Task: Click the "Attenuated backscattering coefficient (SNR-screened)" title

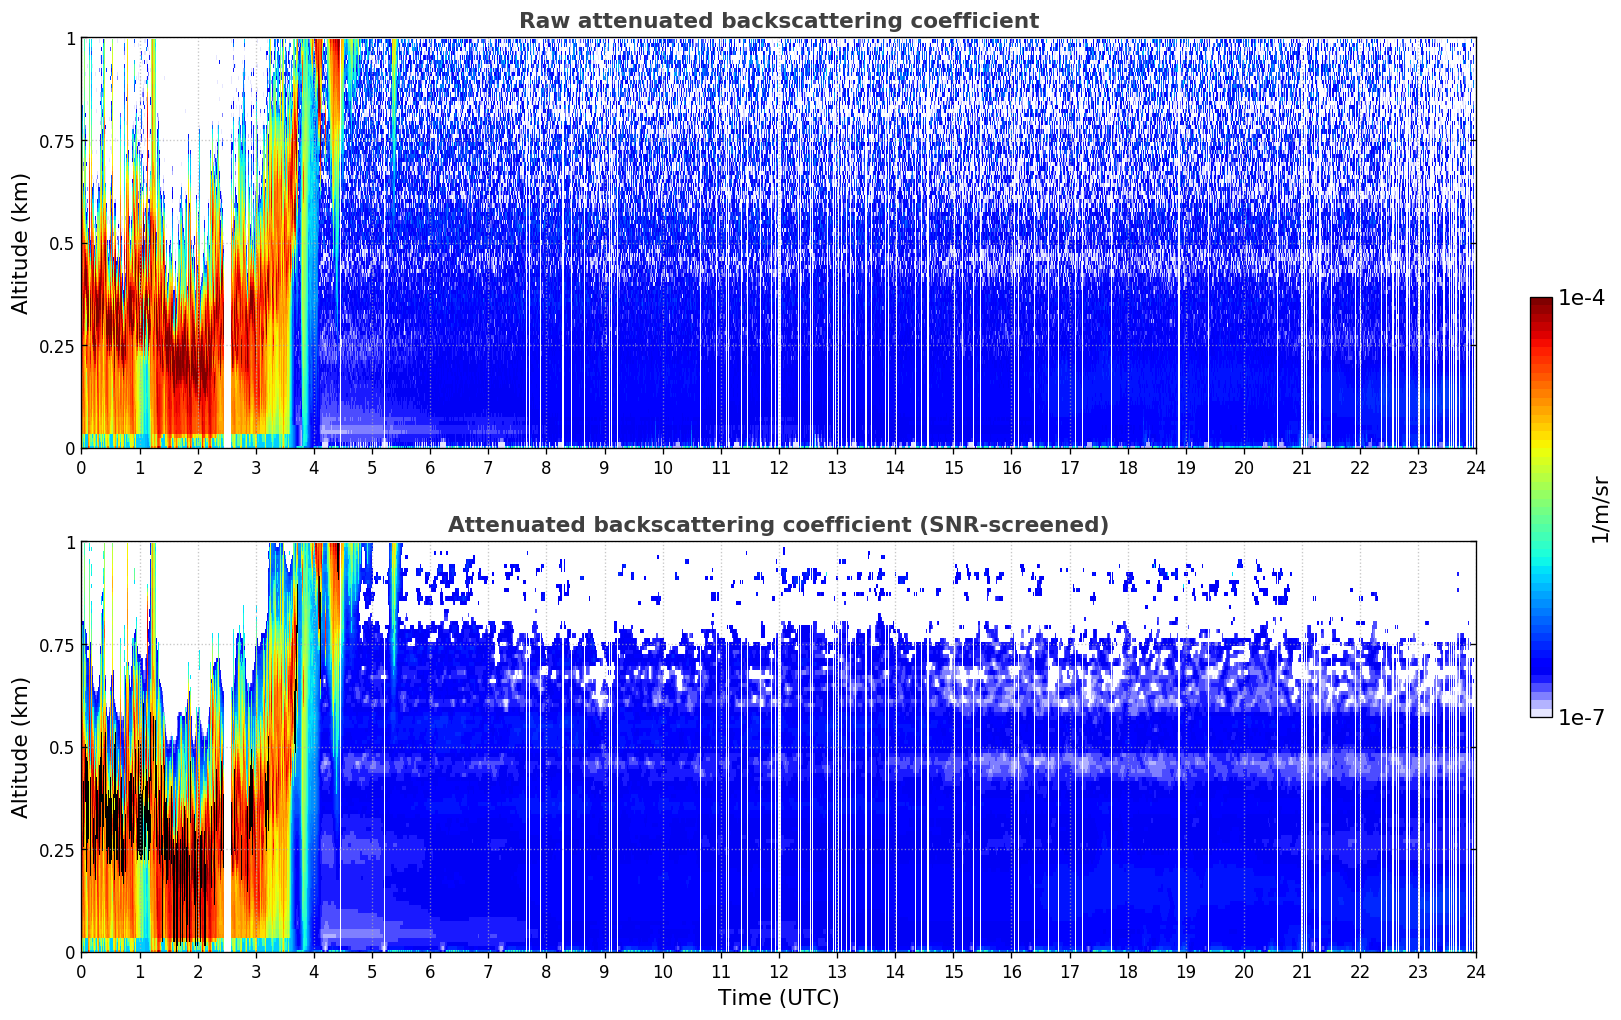Action: (778, 525)
